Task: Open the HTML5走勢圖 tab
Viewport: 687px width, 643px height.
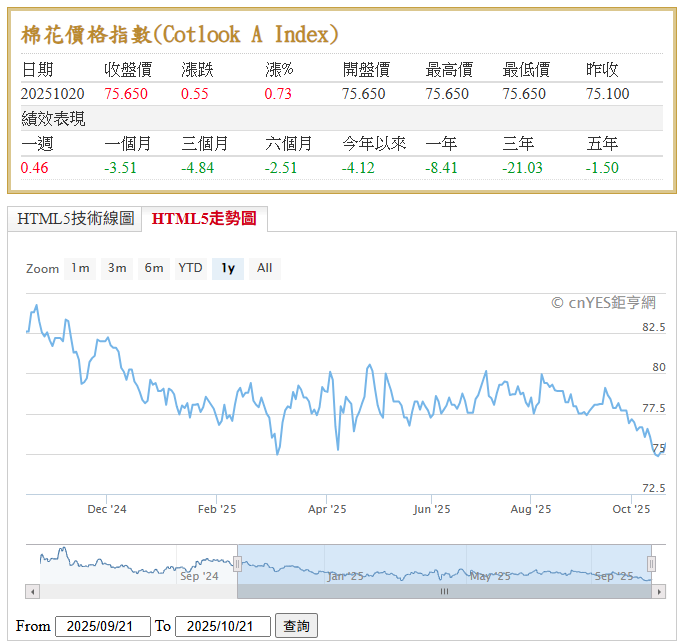Action: [206, 218]
